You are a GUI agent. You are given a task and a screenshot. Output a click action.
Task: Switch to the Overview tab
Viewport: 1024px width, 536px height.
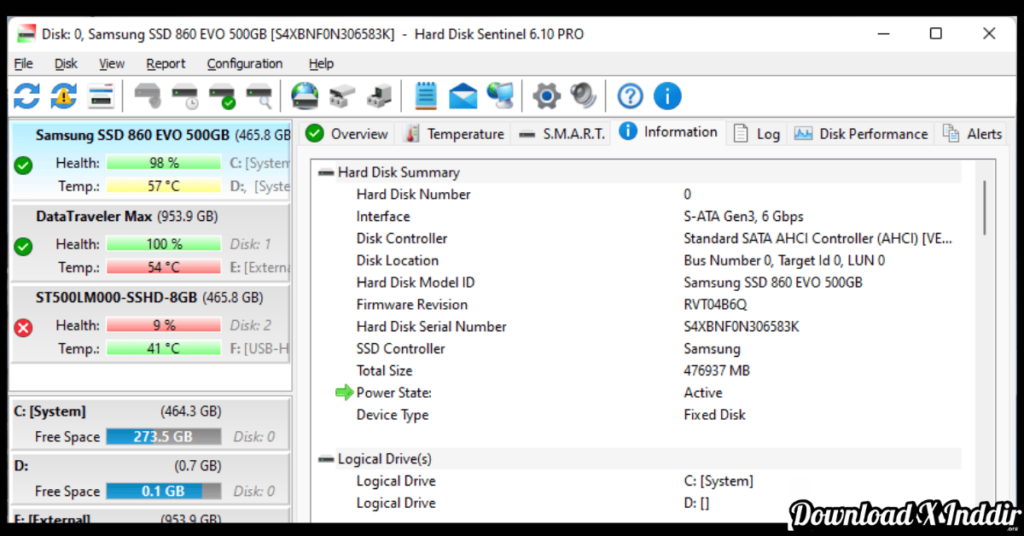[347, 134]
